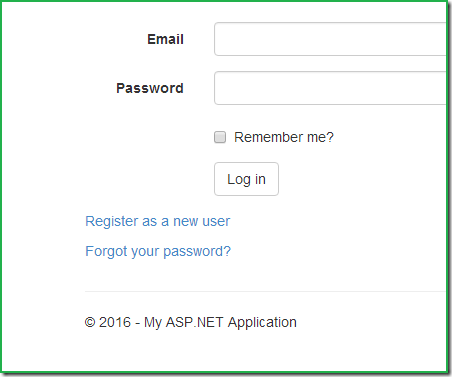
Task: Submit the form using Log in
Action: [246, 179]
